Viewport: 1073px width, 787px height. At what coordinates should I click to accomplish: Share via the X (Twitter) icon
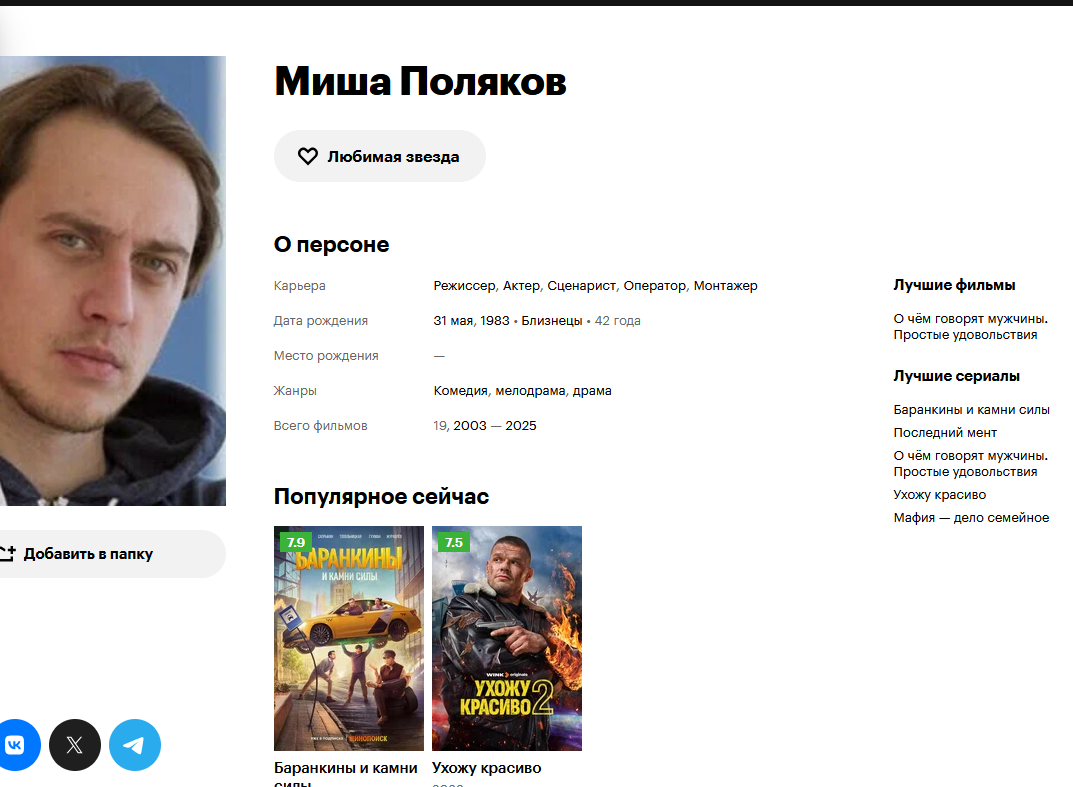coord(75,745)
